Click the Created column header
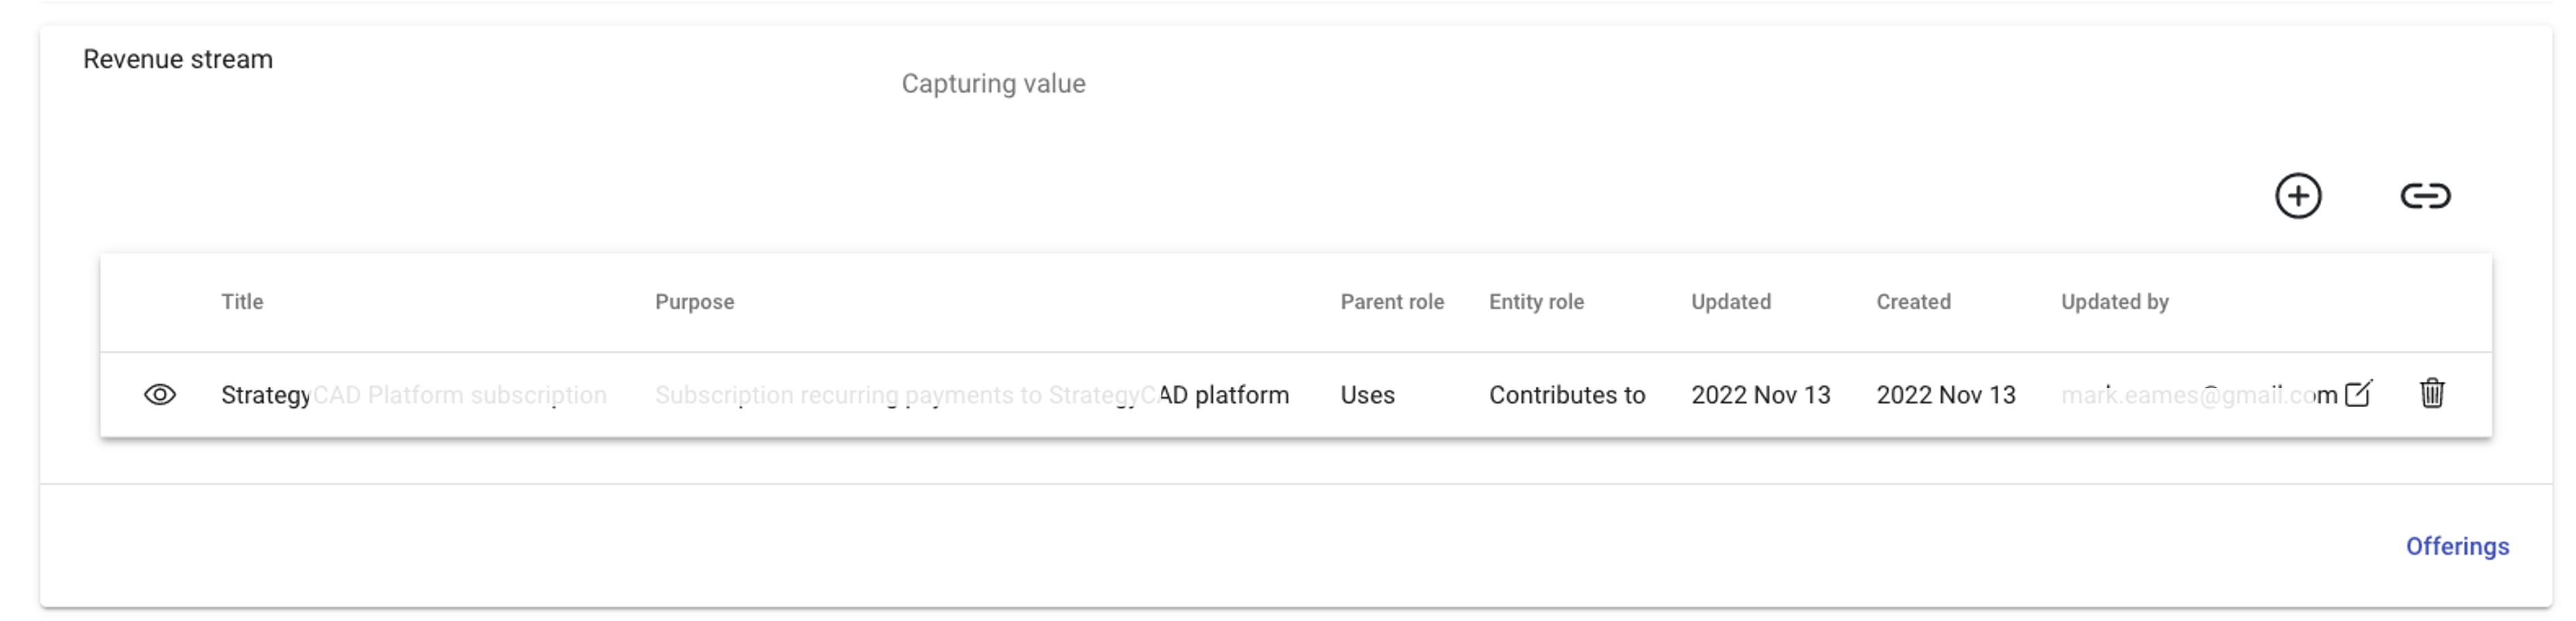This screenshot has height=621, width=2576. 1913,302
